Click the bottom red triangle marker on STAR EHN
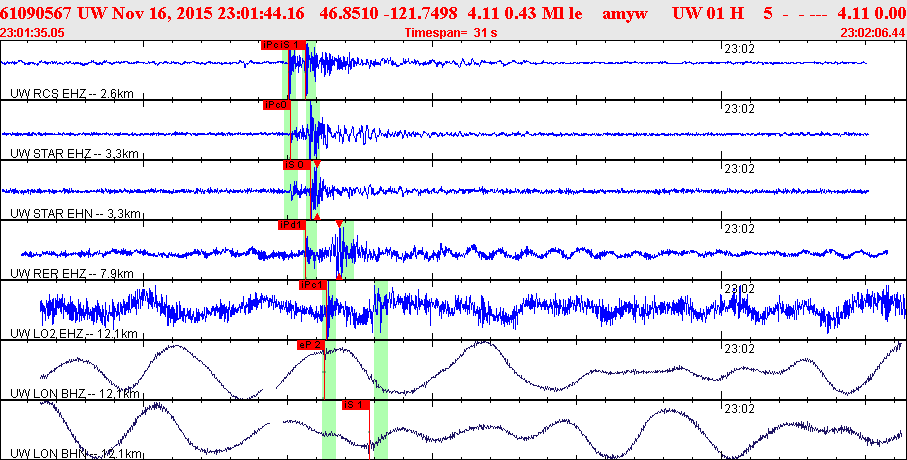Viewport: 907px width, 460px height. [x=317, y=216]
